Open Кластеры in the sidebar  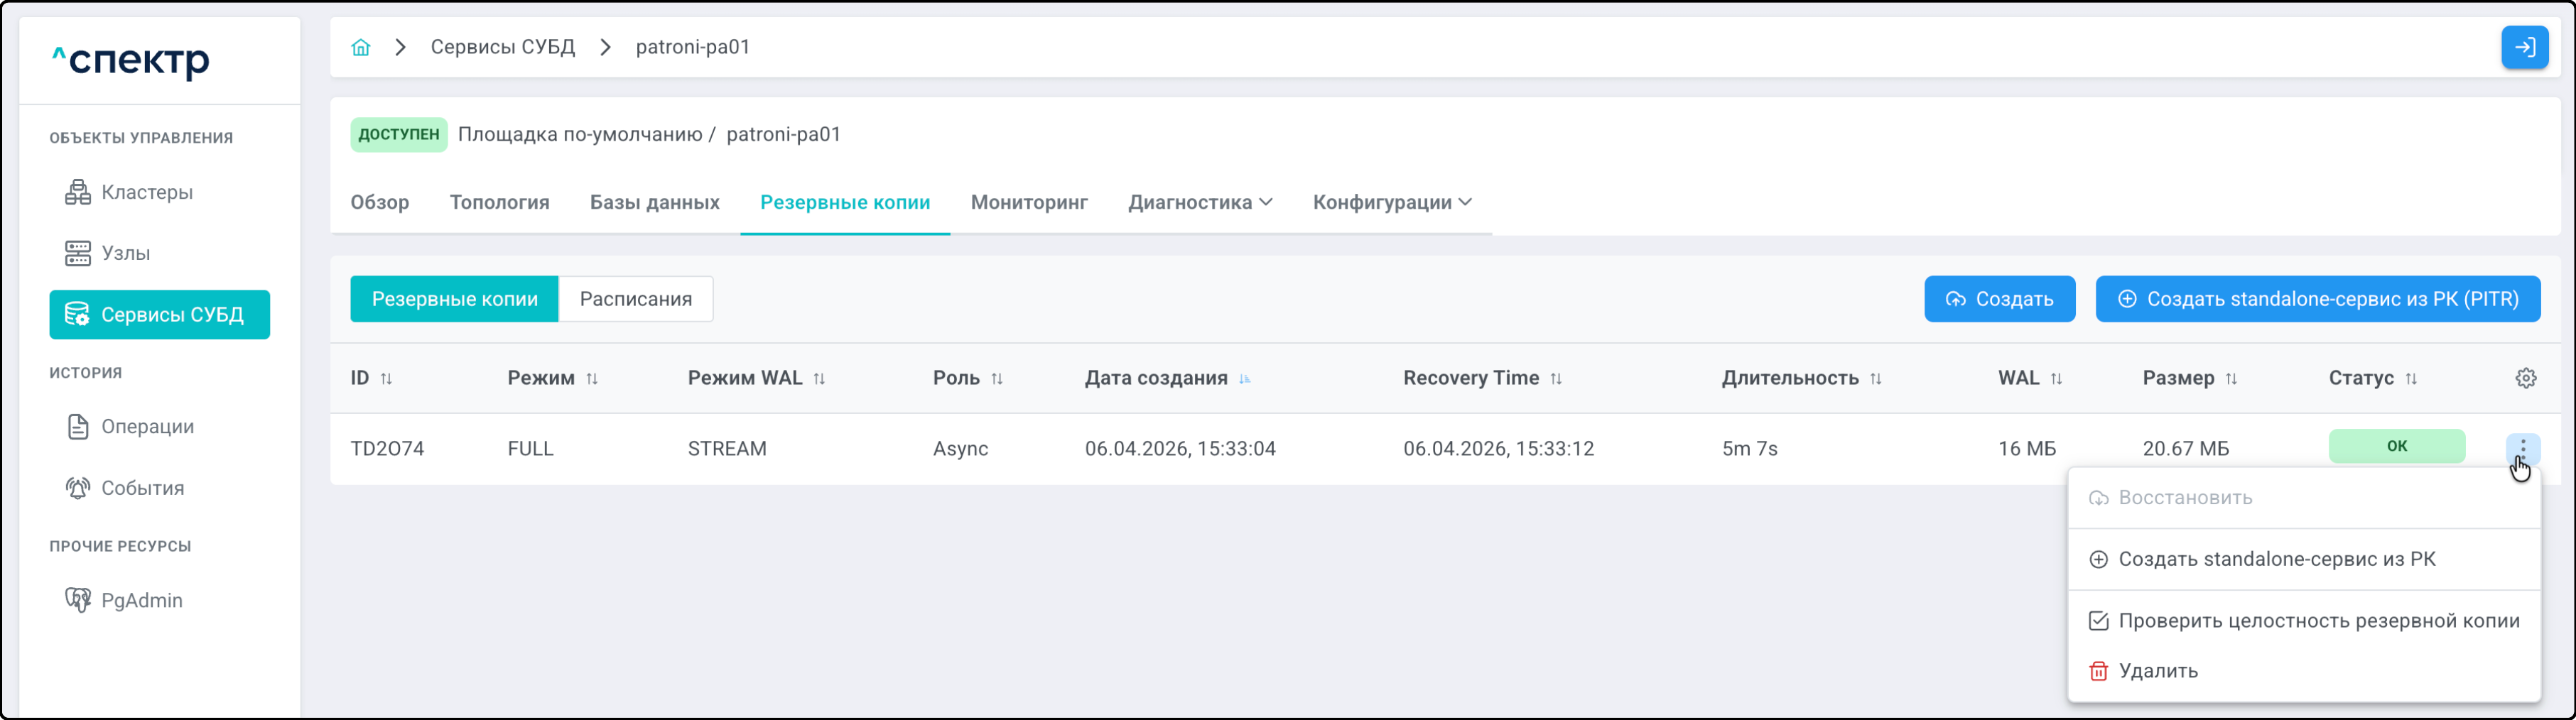pyautogui.click(x=147, y=192)
